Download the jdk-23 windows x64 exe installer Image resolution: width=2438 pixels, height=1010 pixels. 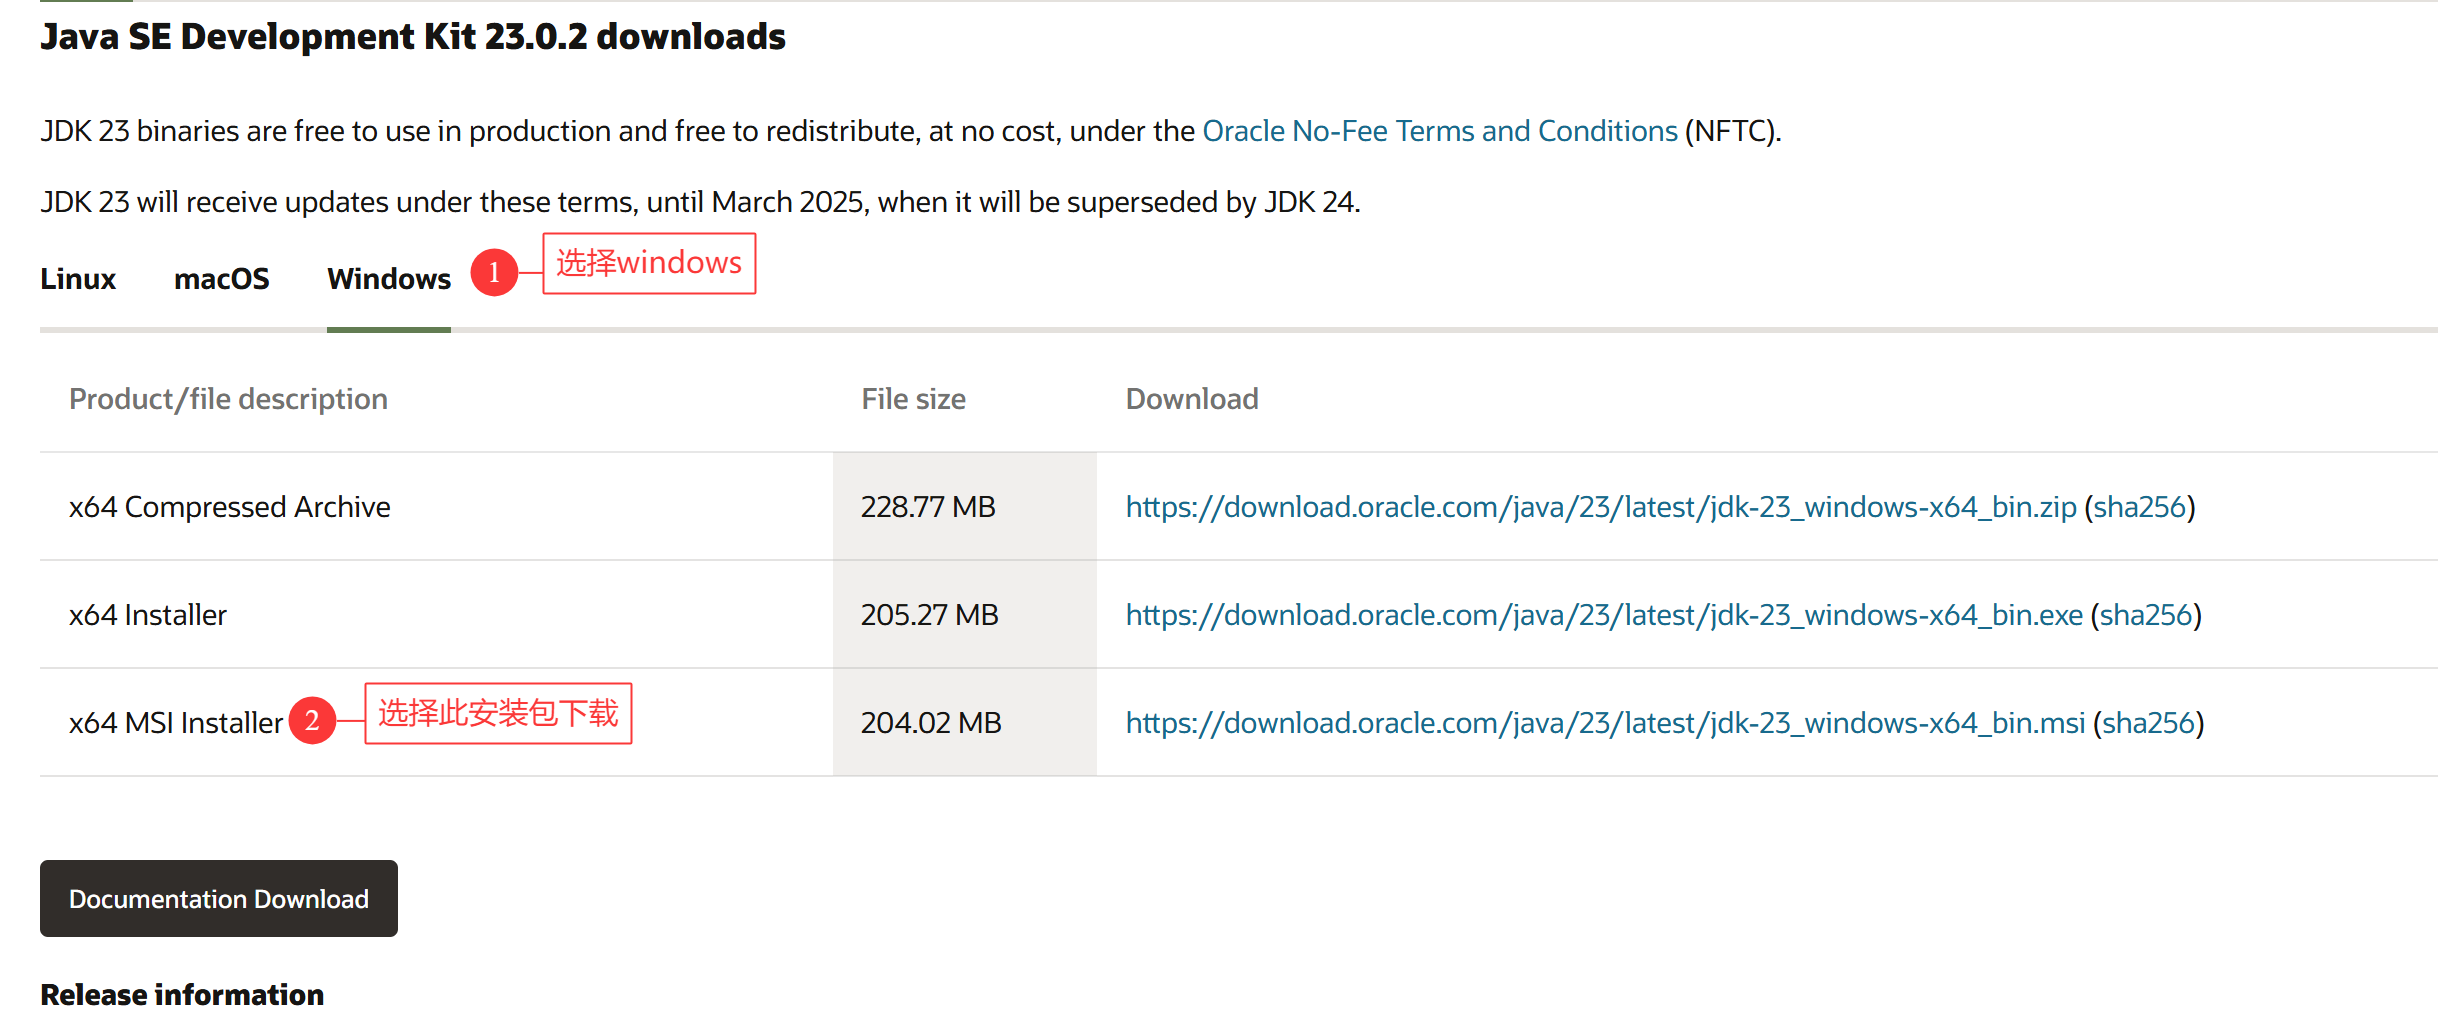pyautogui.click(x=1604, y=615)
